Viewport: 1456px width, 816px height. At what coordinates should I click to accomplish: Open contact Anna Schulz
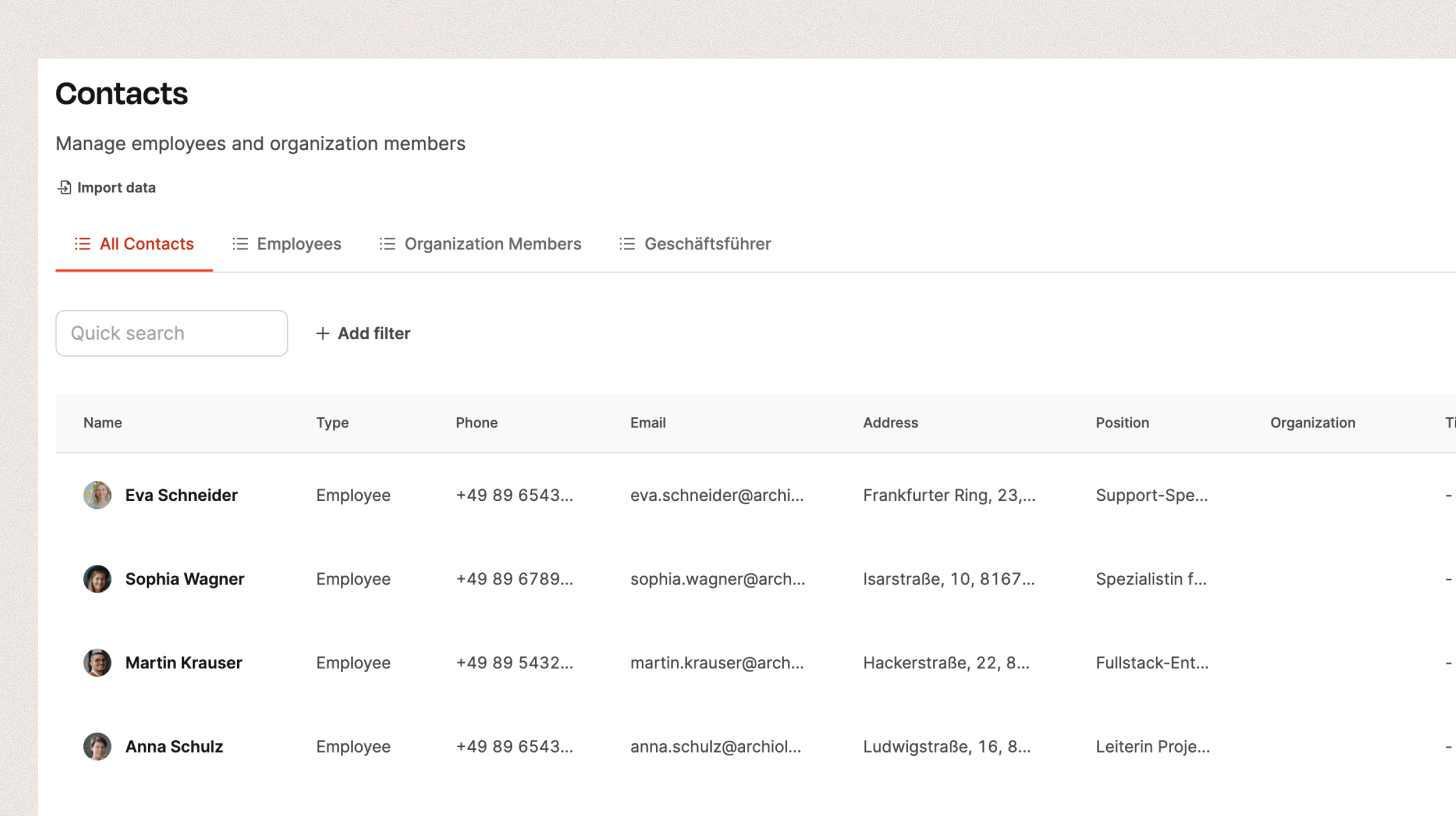[x=174, y=747]
